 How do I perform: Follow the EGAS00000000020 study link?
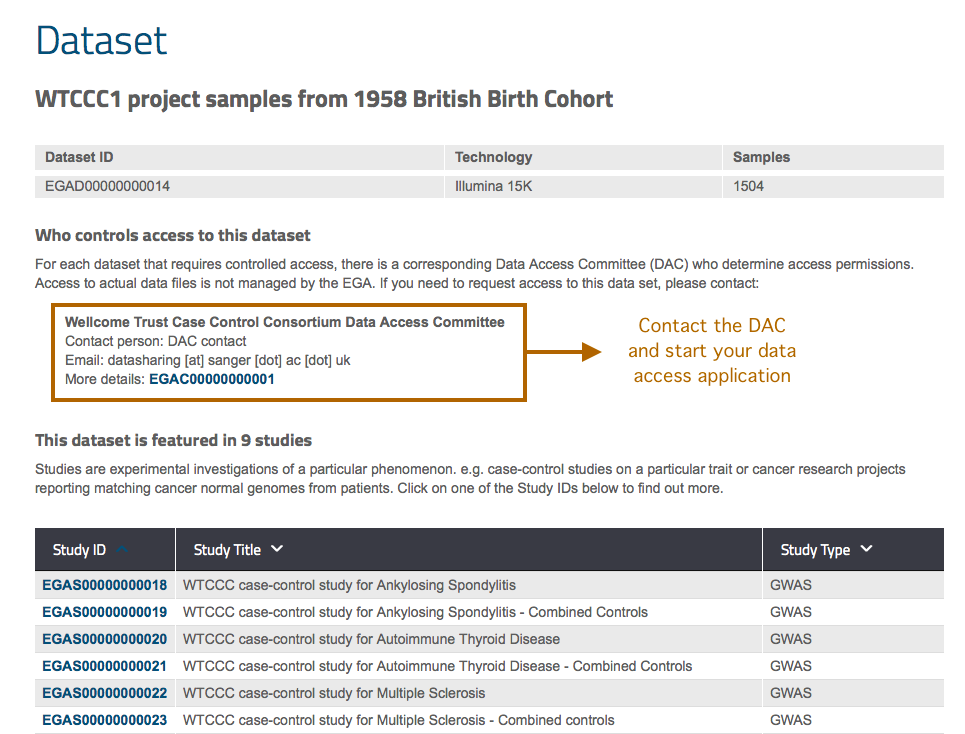pyautogui.click(x=104, y=639)
